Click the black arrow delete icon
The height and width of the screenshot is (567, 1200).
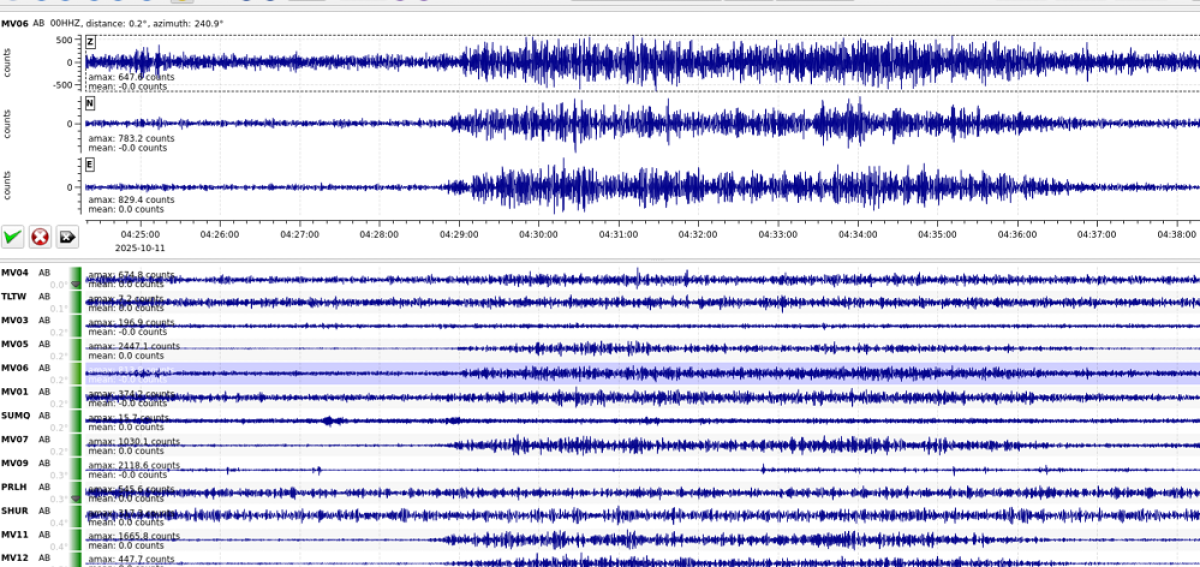pyautogui.click(x=67, y=237)
